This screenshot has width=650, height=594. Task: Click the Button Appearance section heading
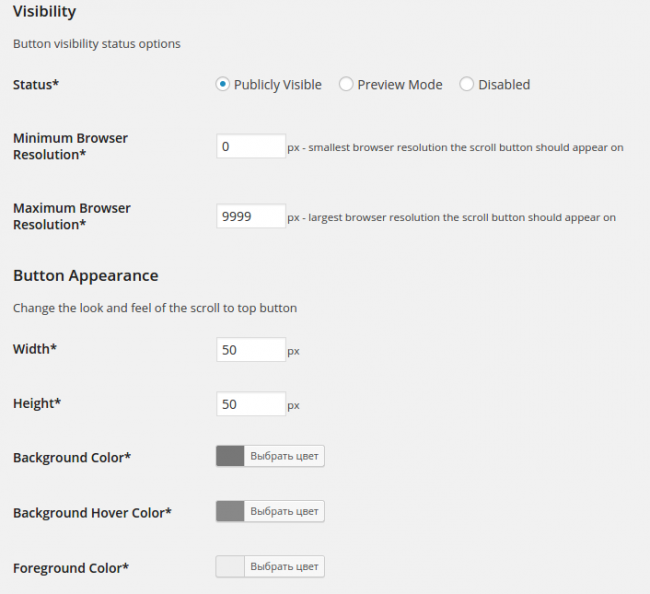85,276
